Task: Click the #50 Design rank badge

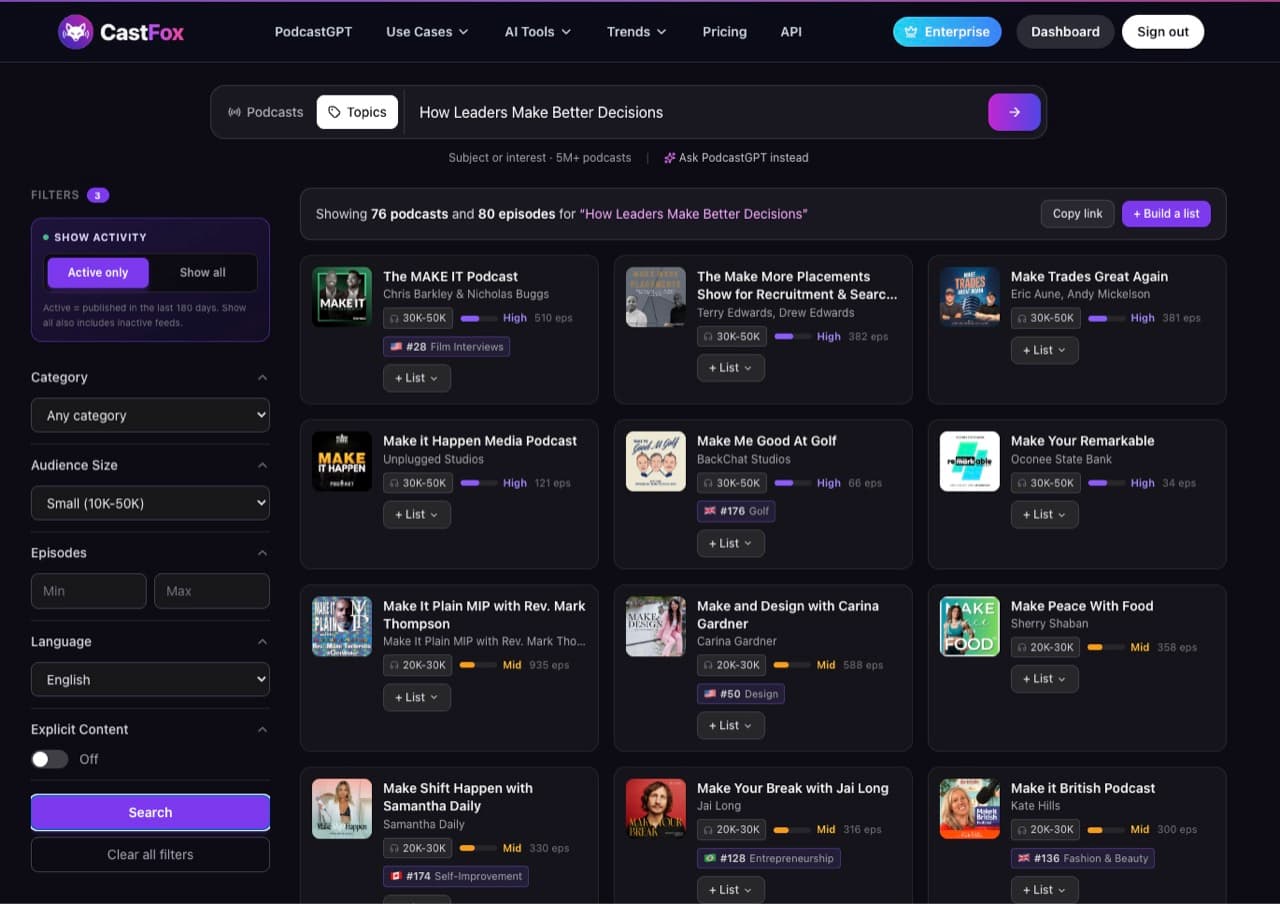Action: [741, 693]
